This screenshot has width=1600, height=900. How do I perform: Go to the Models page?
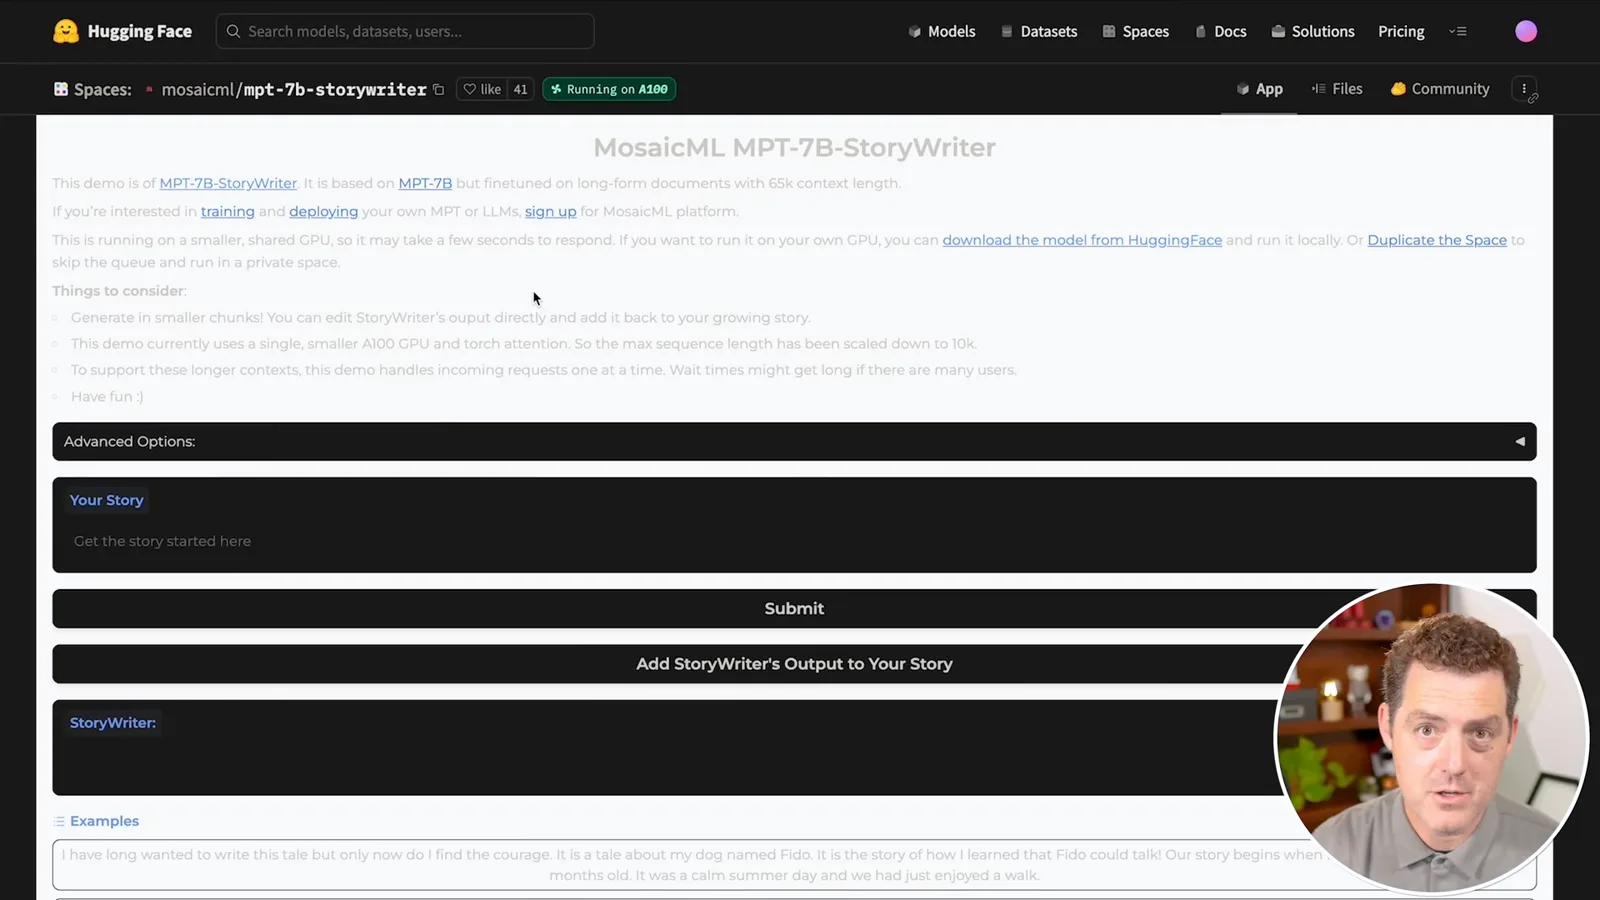(x=942, y=31)
